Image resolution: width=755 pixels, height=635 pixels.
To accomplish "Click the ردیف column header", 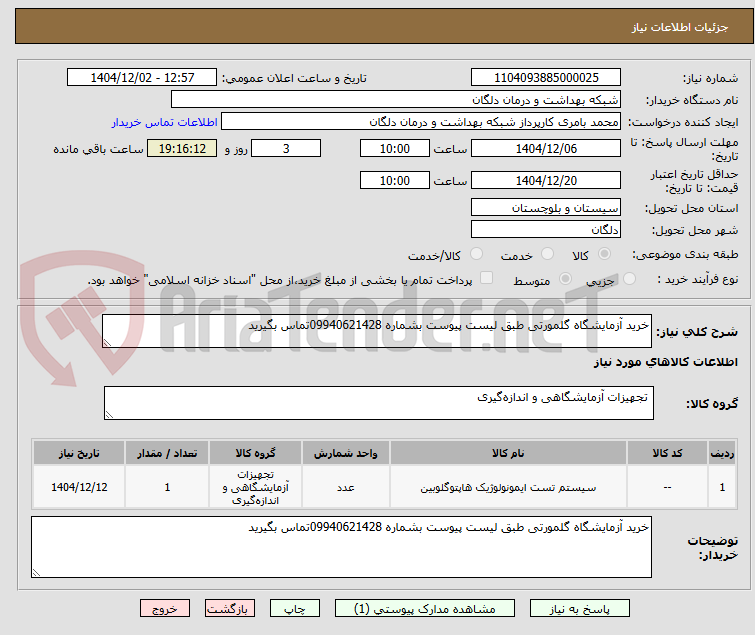I will (x=722, y=453).
